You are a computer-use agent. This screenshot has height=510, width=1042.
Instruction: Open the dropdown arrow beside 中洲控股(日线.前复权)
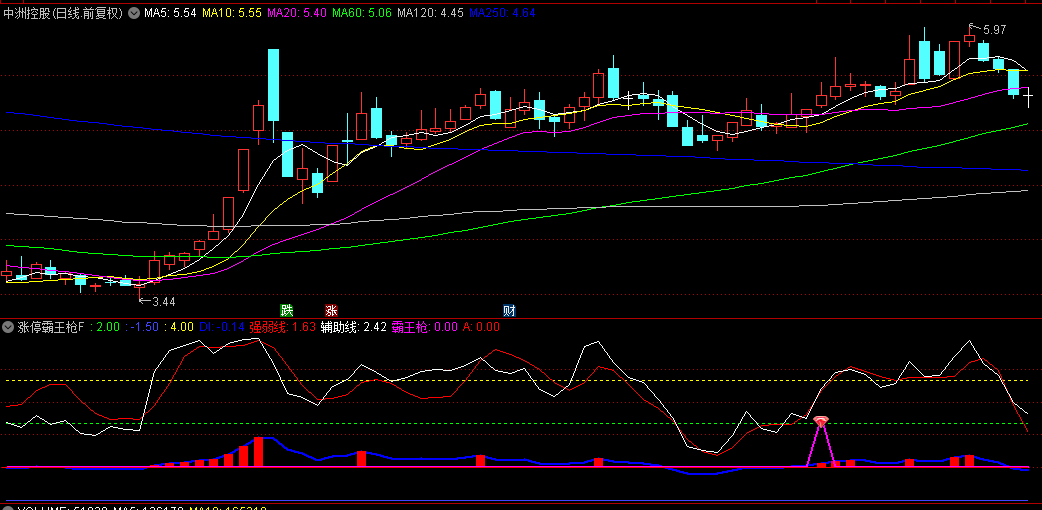coord(134,13)
